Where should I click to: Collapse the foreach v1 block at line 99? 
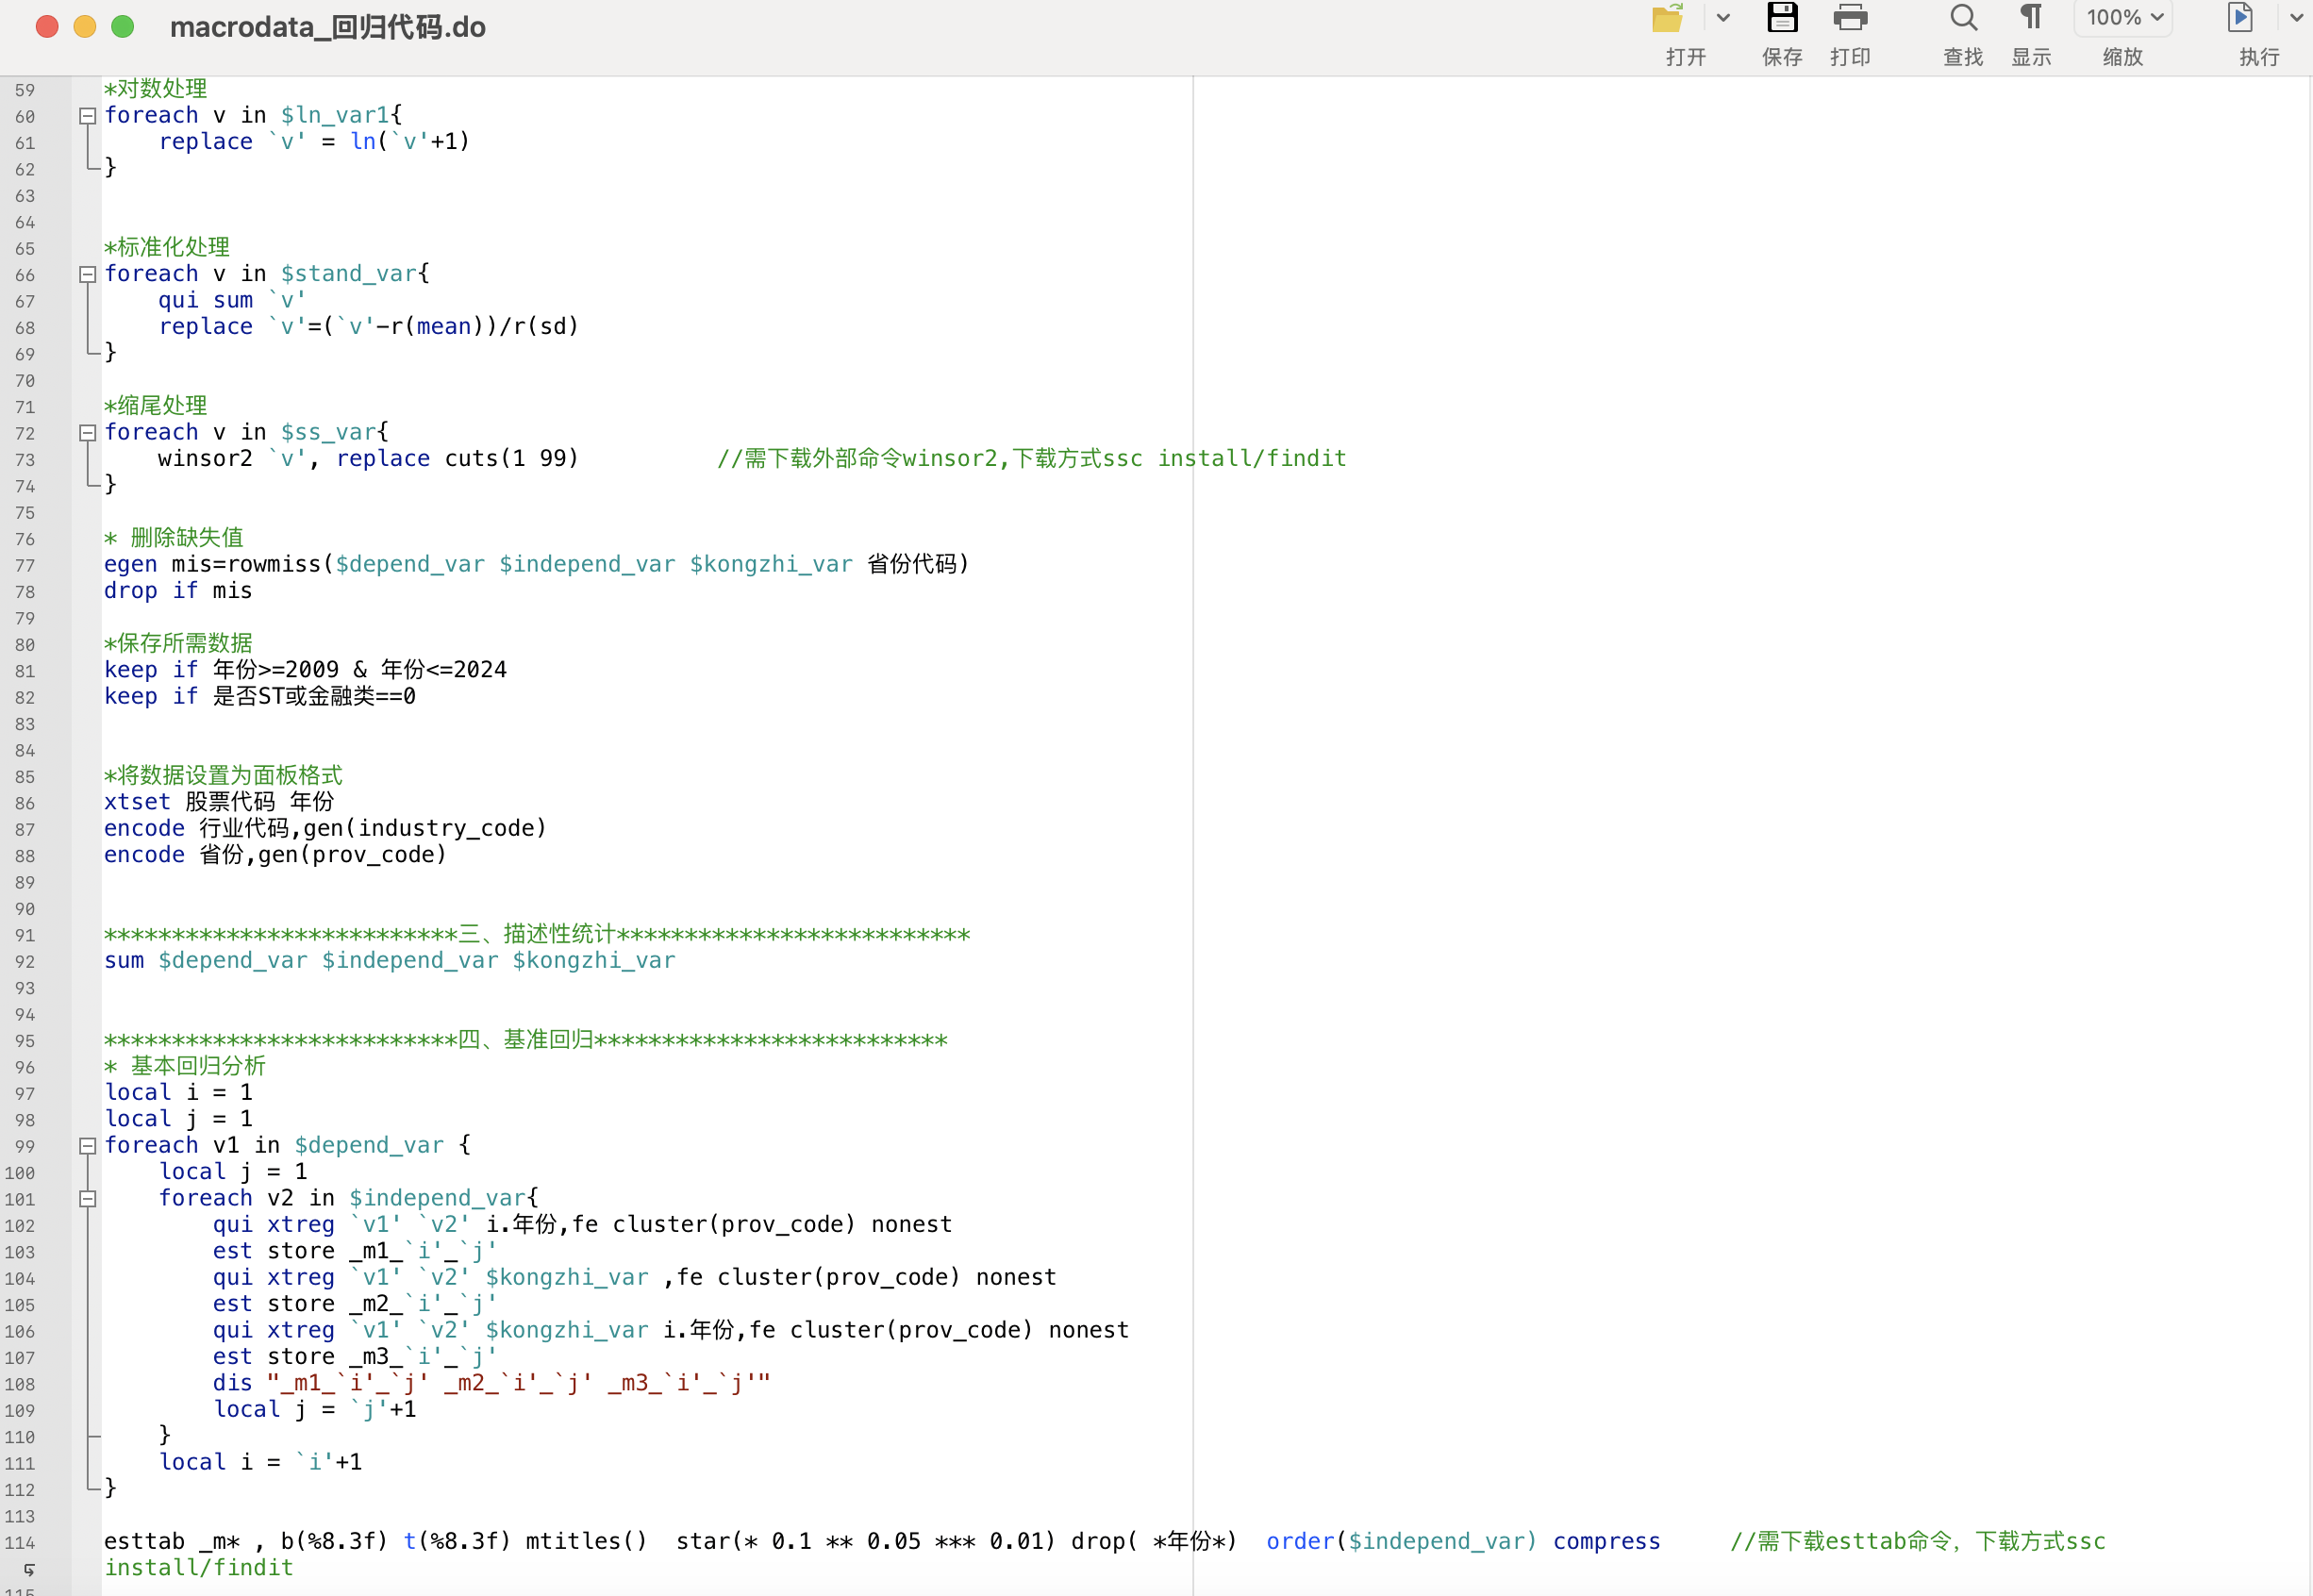pos(87,1146)
